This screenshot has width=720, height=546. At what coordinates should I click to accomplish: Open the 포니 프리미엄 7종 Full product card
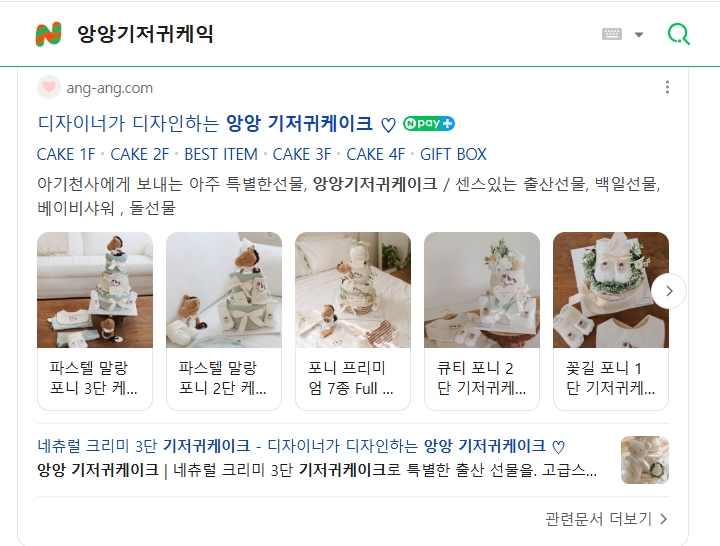tap(353, 321)
